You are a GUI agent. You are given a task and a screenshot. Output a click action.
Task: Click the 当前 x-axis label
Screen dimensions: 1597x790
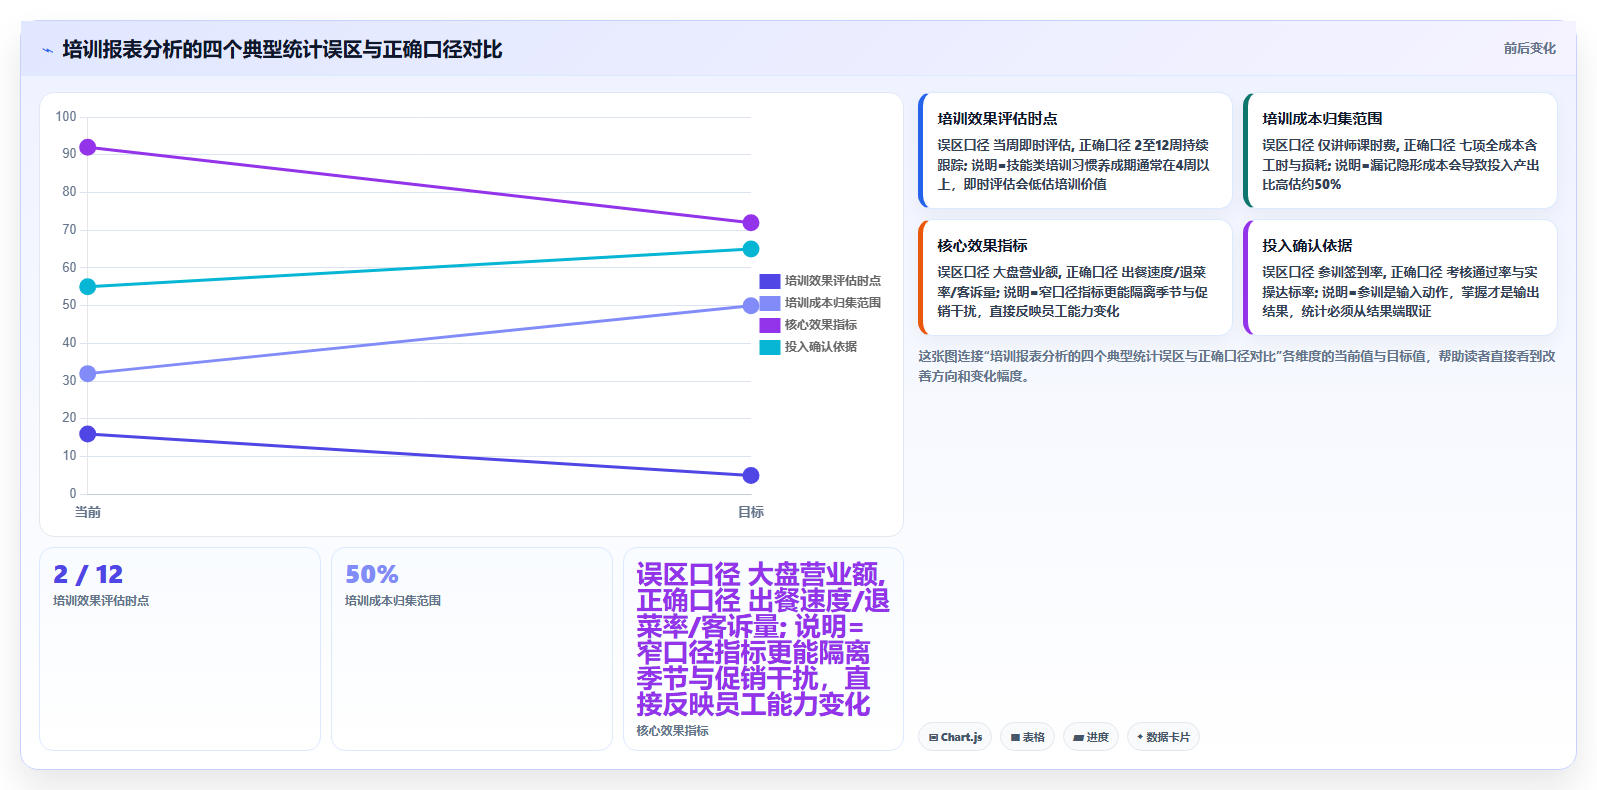[88, 512]
